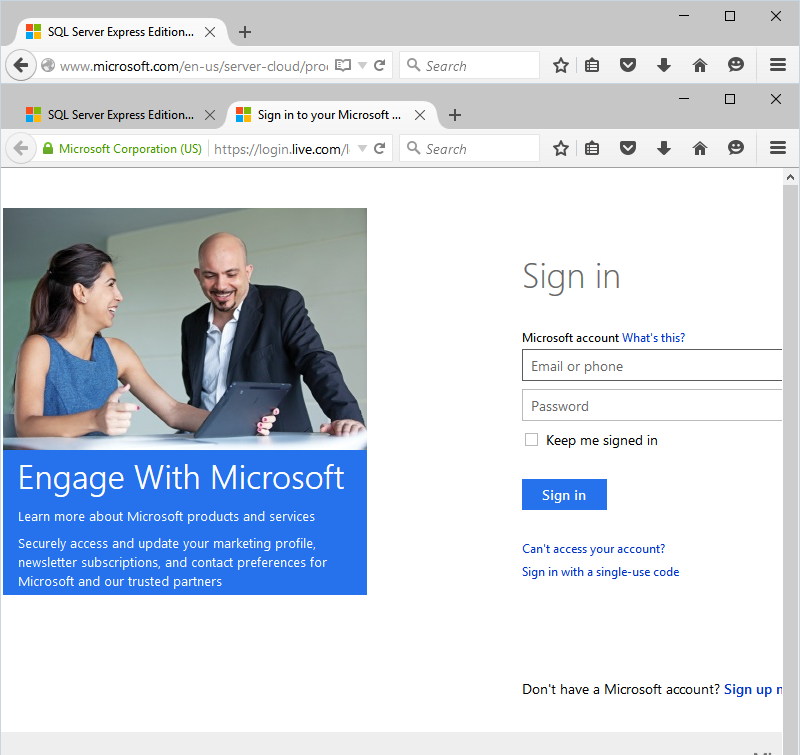
Task: Open URL history dropdown in the background window
Action: pyautogui.click(x=362, y=65)
